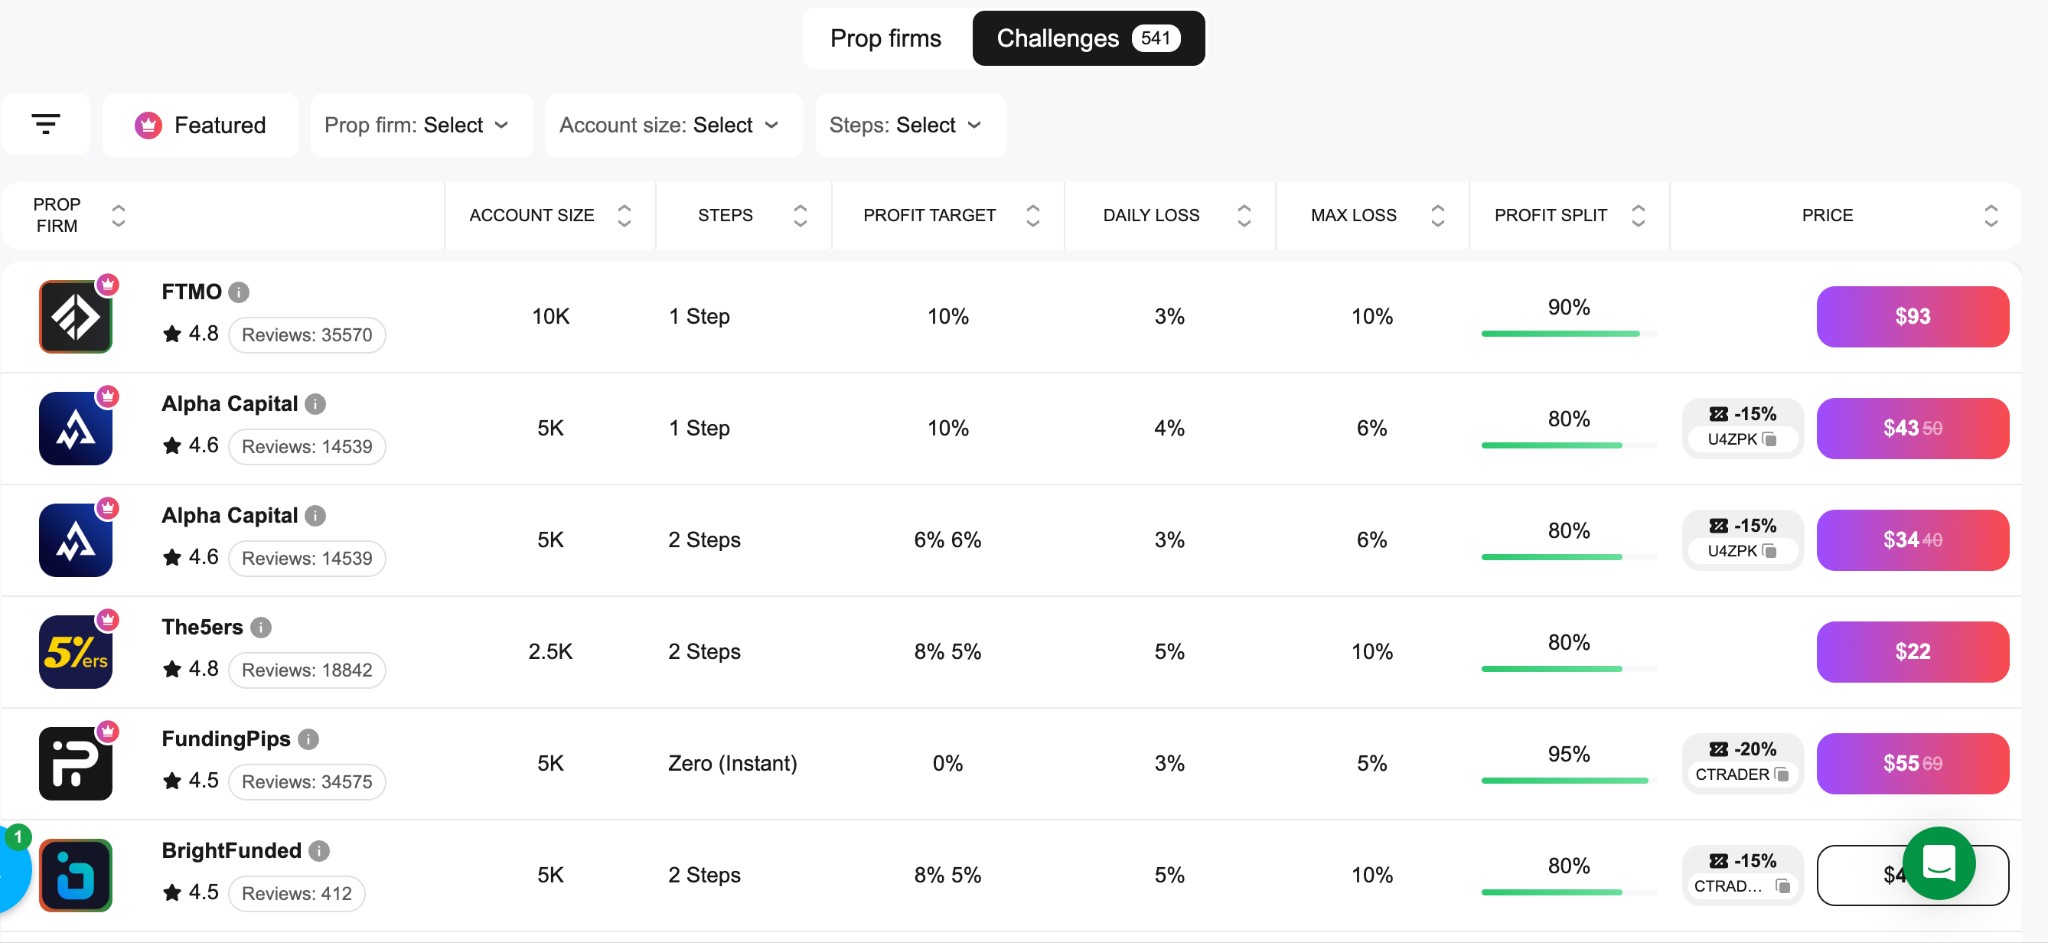The width and height of the screenshot is (2048, 943).
Task: Open The5ers reviews: 18842
Action: (x=307, y=670)
